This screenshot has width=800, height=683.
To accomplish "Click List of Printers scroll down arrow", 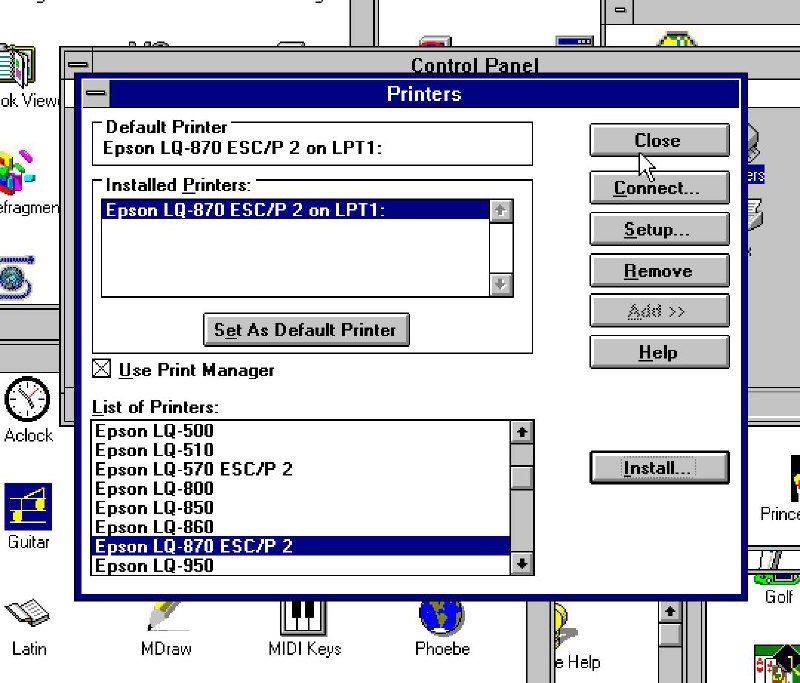I will tap(521, 564).
